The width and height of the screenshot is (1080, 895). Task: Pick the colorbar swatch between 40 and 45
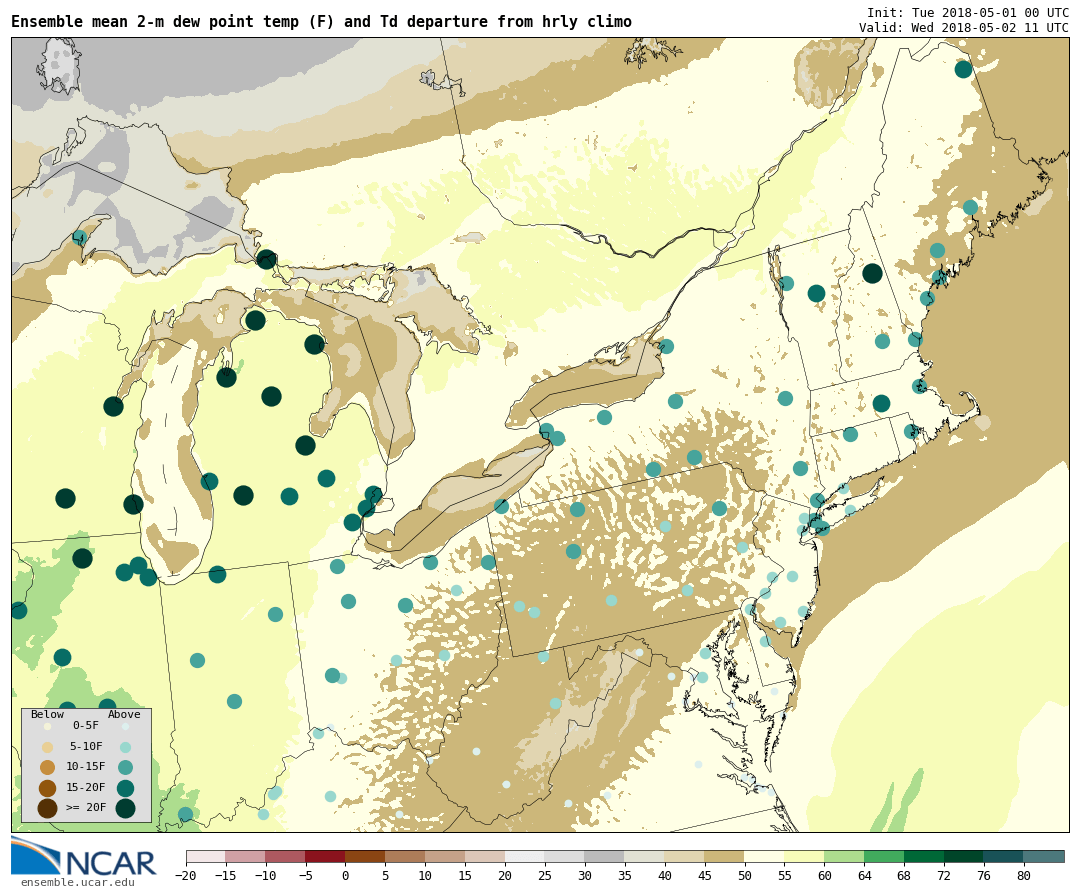(x=685, y=856)
